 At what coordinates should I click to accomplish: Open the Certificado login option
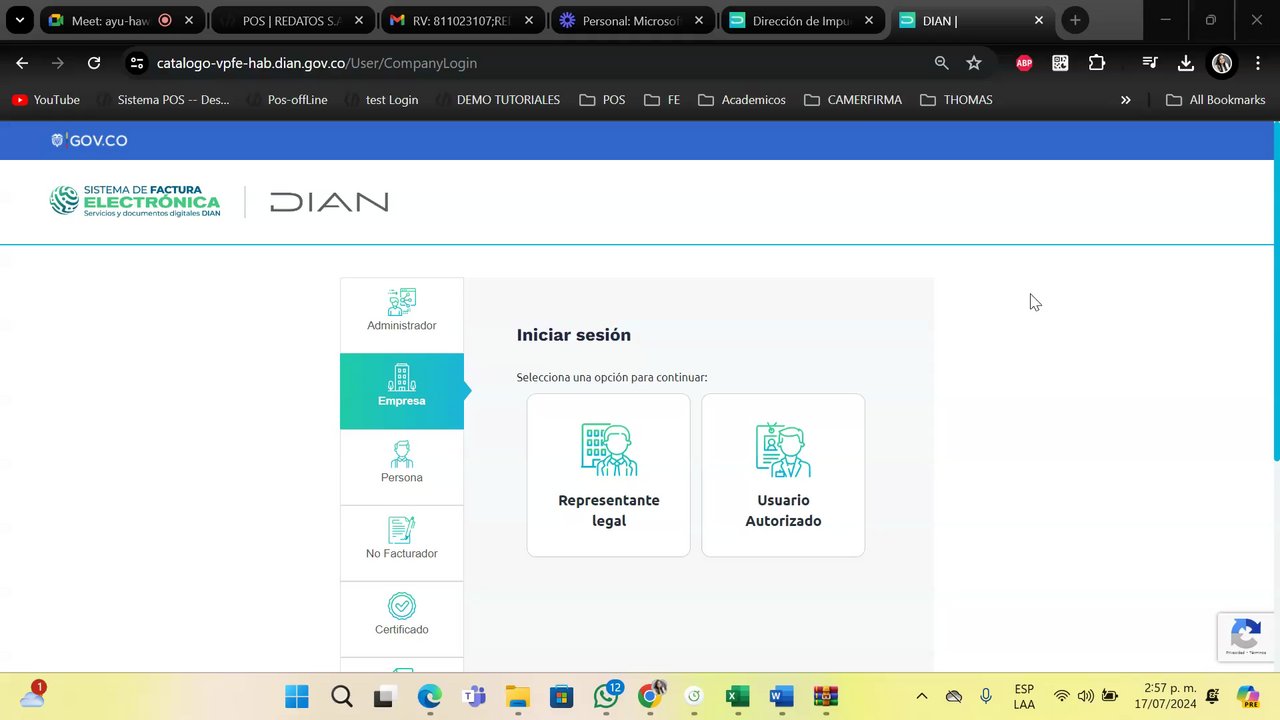[401, 619]
